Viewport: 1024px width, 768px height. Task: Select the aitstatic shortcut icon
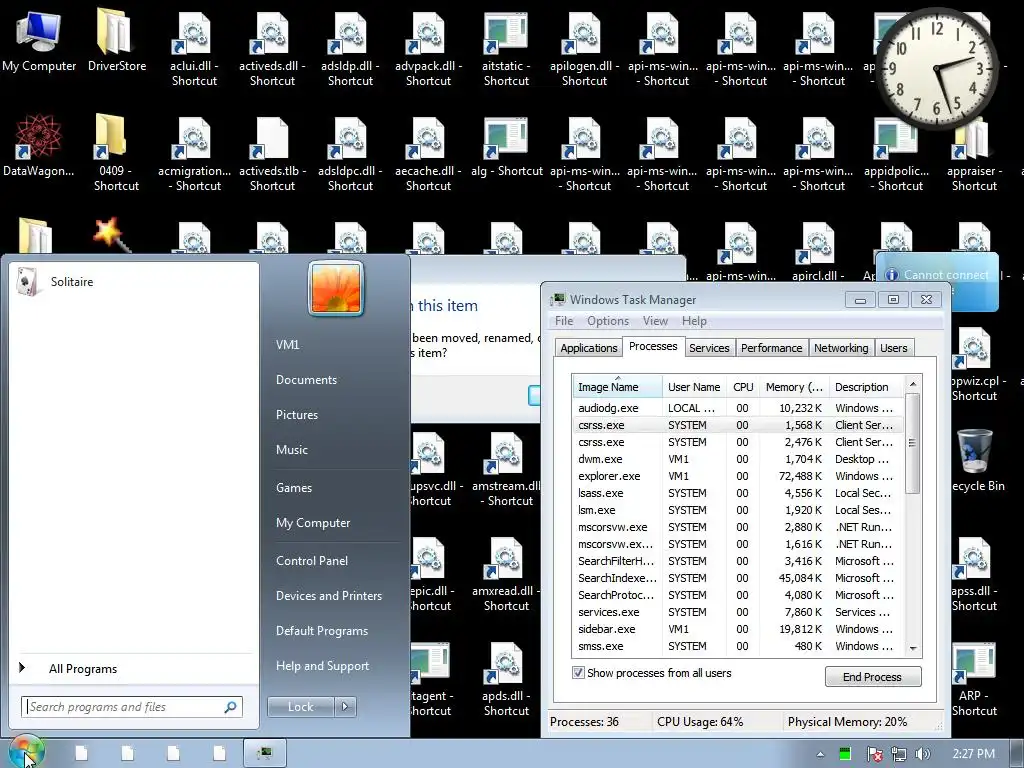tap(506, 49)
